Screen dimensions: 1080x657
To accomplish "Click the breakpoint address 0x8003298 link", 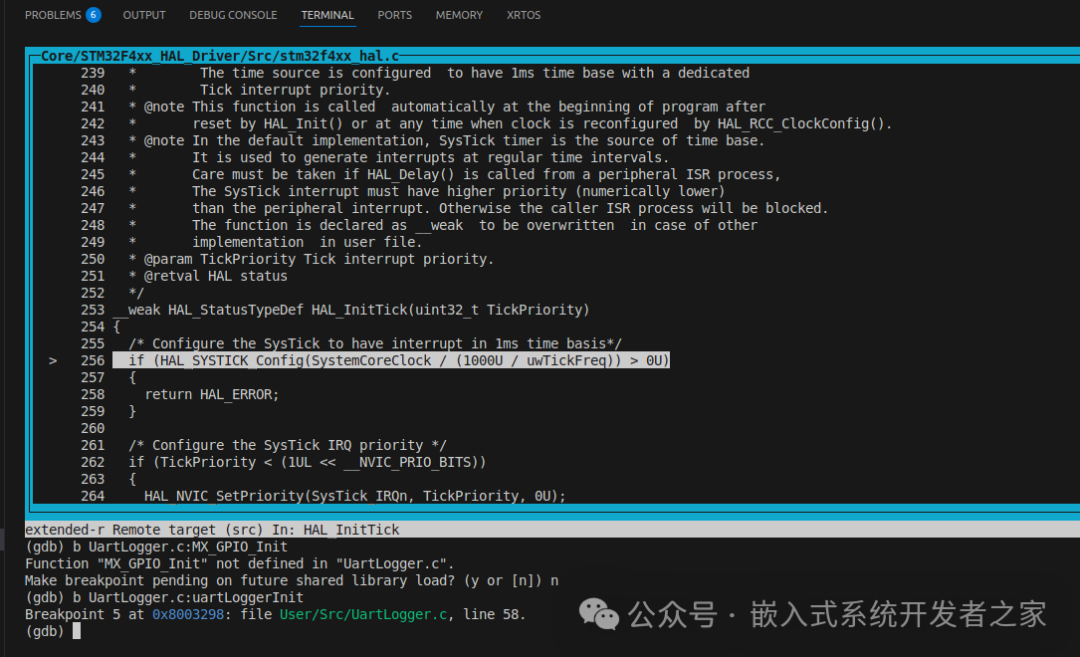I will tap(188, 614).
